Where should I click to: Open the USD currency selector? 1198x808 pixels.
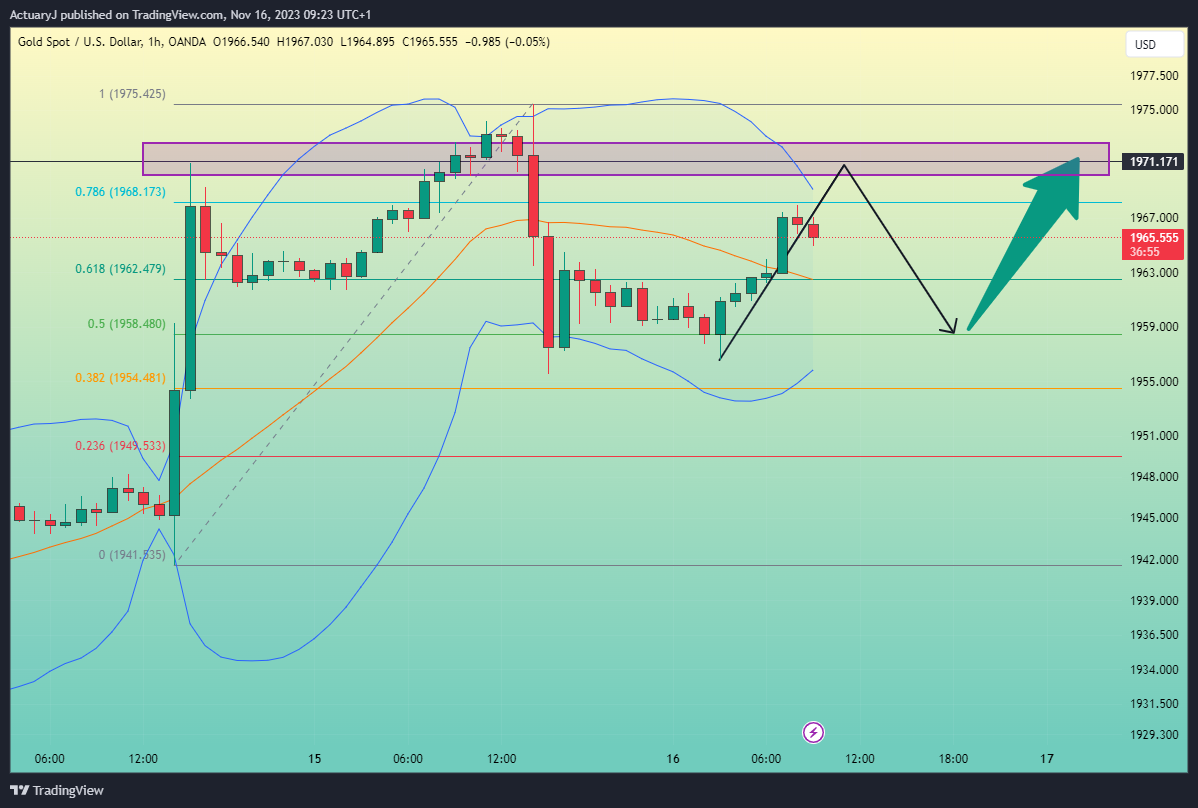[x=1154, y=44]
